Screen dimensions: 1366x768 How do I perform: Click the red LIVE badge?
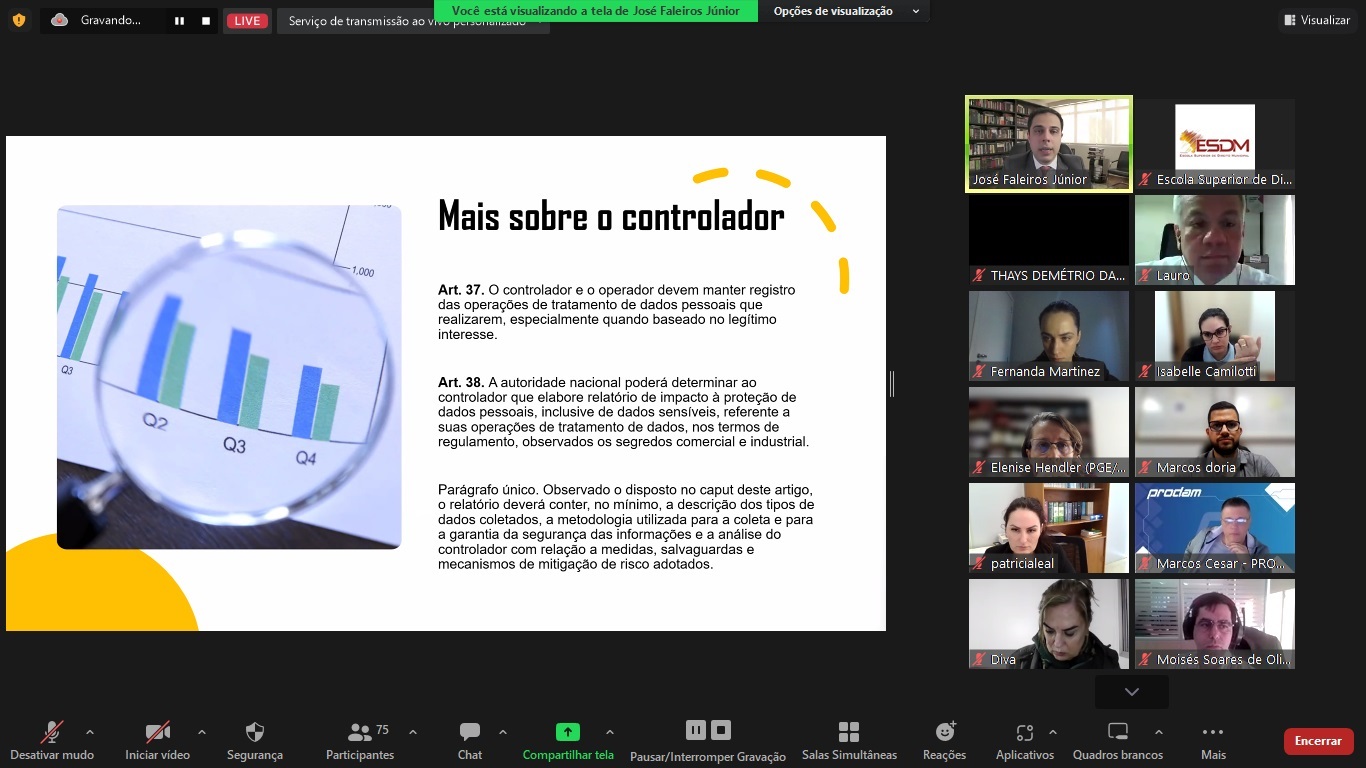(x=247, y=20)
